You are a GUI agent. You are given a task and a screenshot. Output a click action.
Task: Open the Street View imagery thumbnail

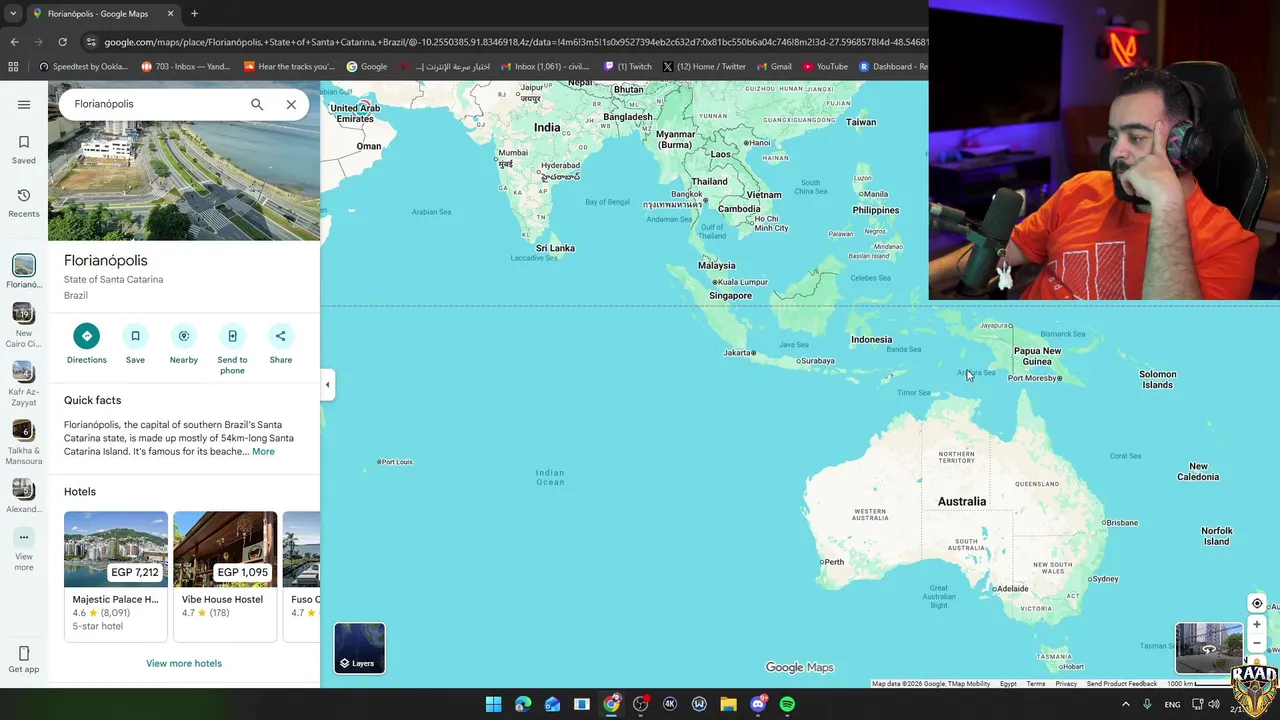coord(1209,648)
